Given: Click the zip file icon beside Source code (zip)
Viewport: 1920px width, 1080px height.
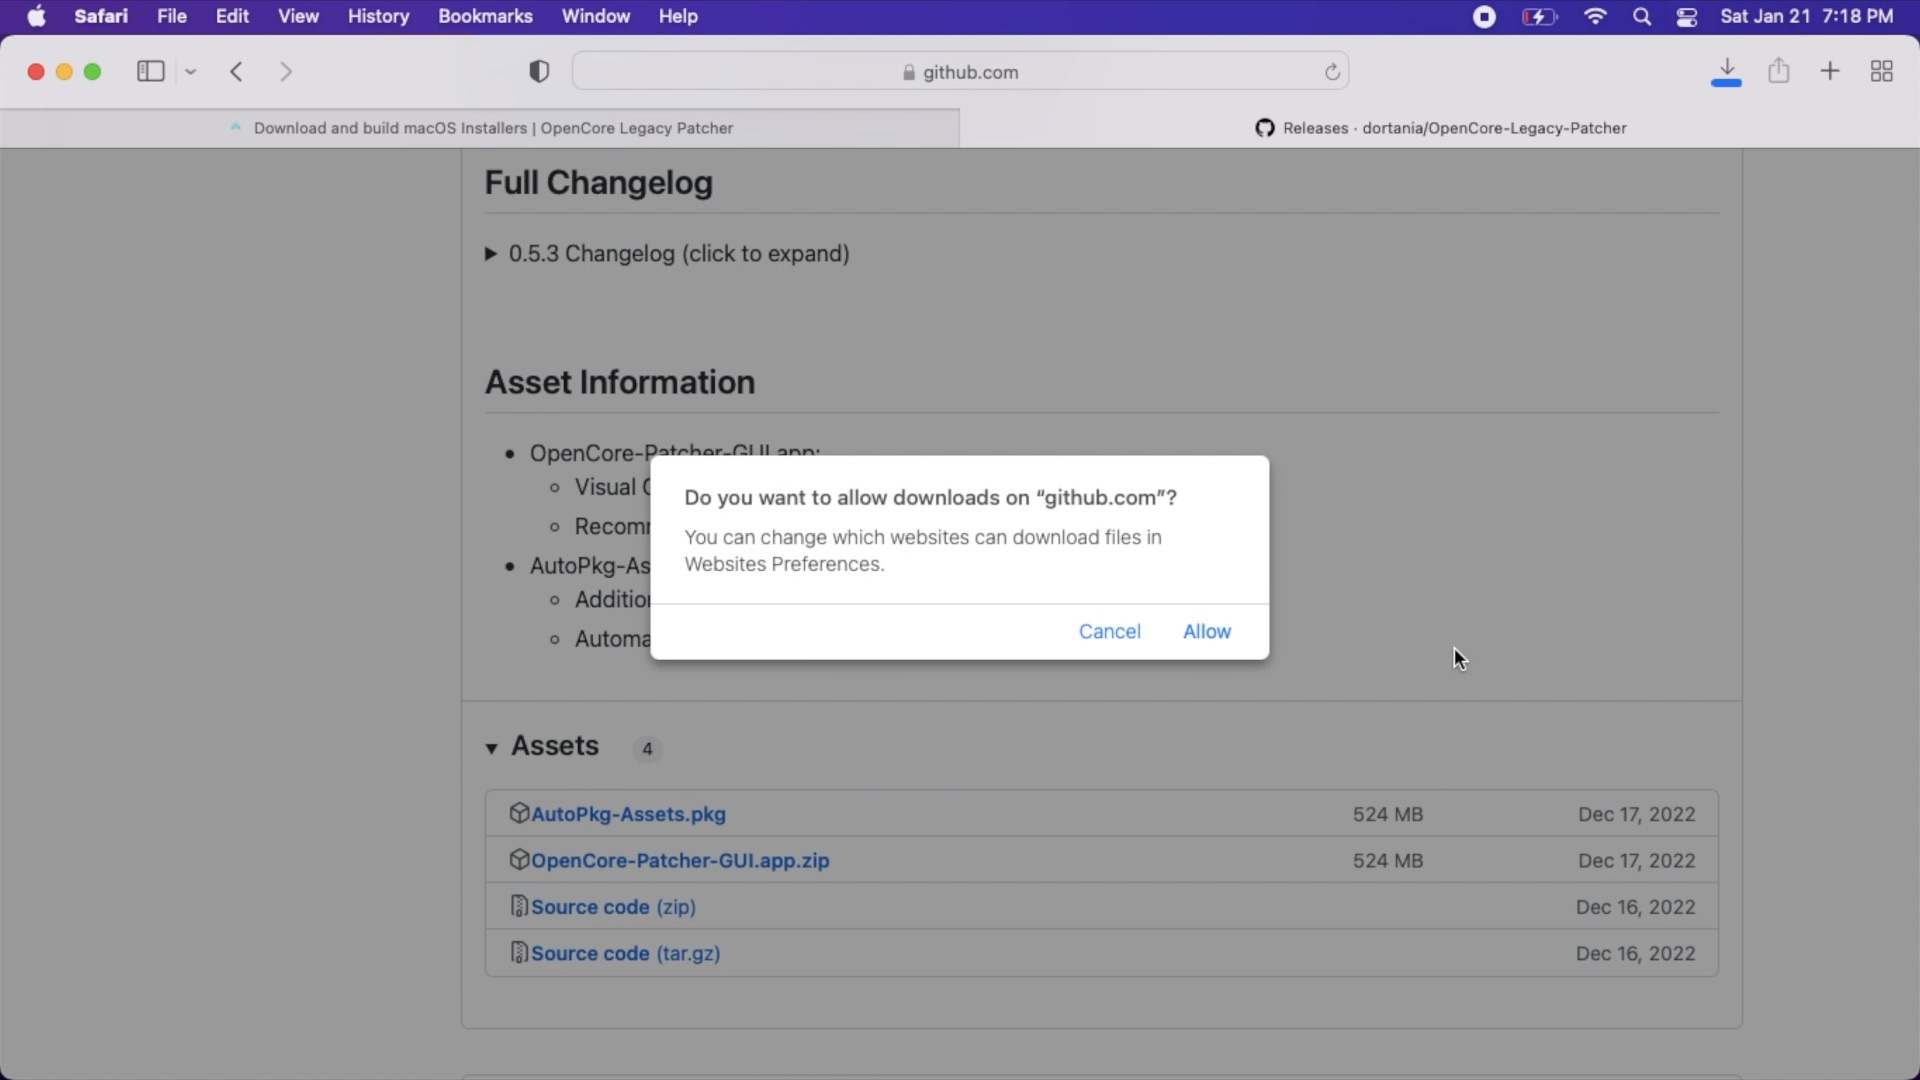Looking at the screenshot, I should coord(518,906).
